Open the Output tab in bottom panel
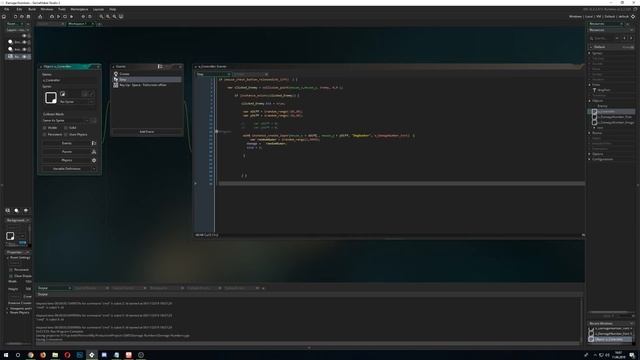Viewport: 640px width, 360px height. pos(54,288)
